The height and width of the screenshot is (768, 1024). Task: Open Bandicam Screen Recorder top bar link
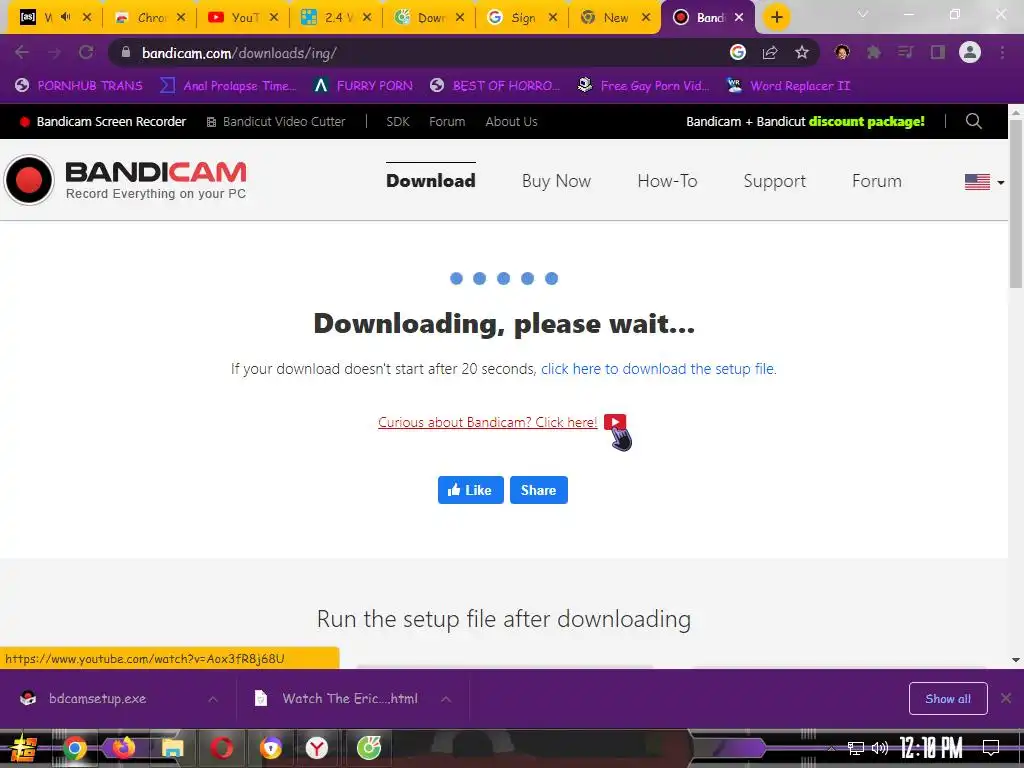[103, 121]
